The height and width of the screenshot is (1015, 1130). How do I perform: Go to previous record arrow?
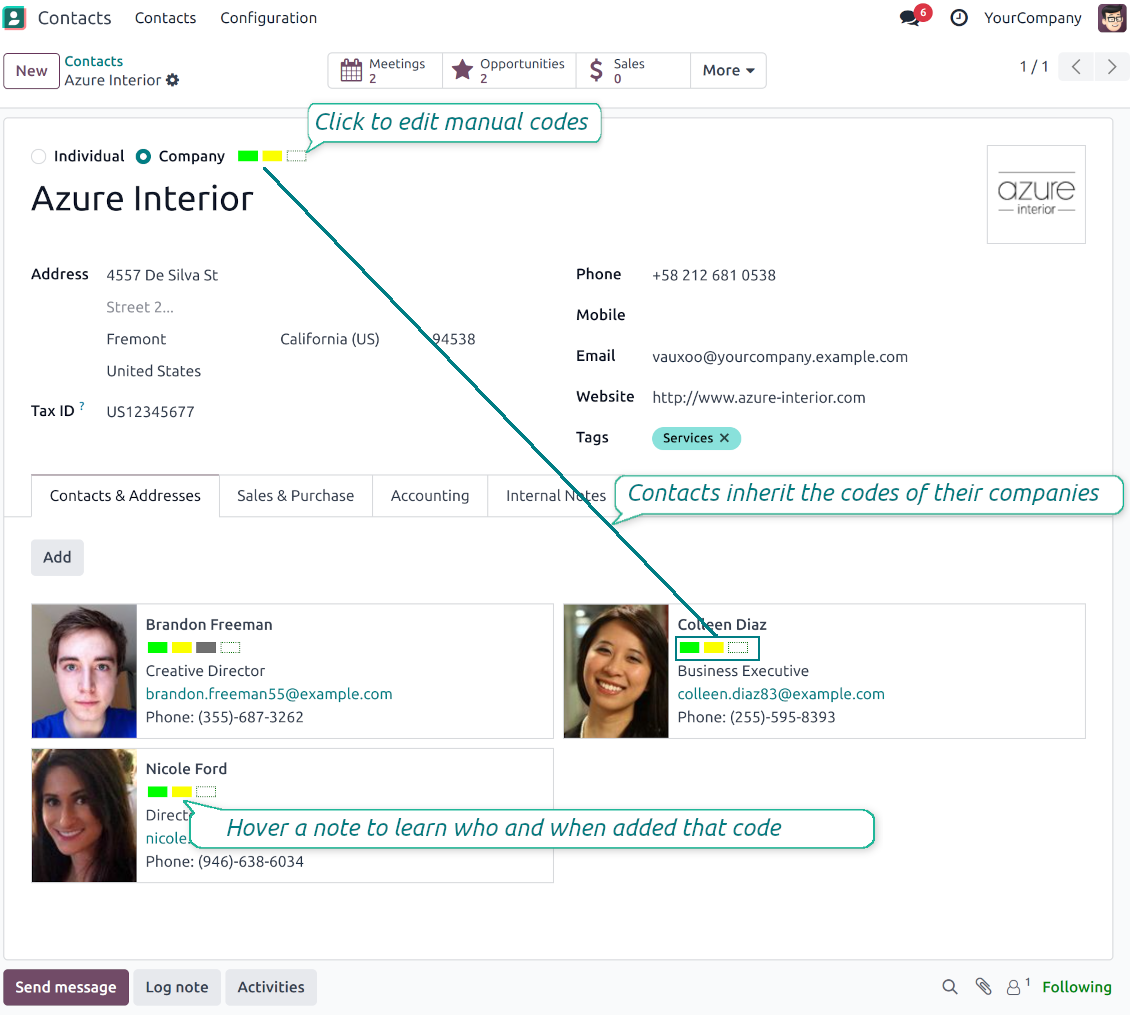tap(1076, 67)
